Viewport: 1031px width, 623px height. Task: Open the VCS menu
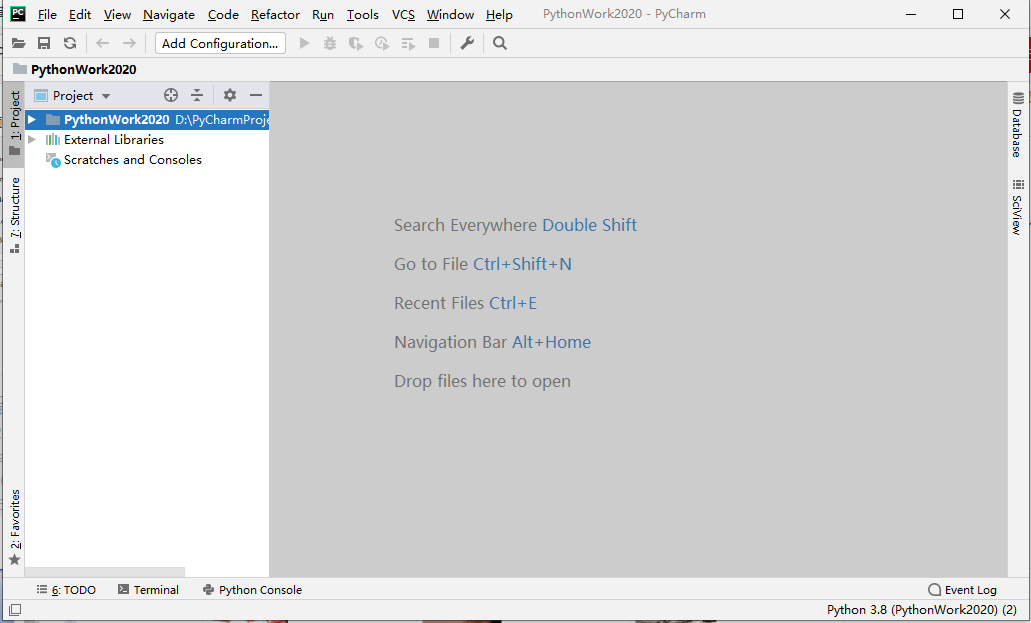tap(403, 14)
